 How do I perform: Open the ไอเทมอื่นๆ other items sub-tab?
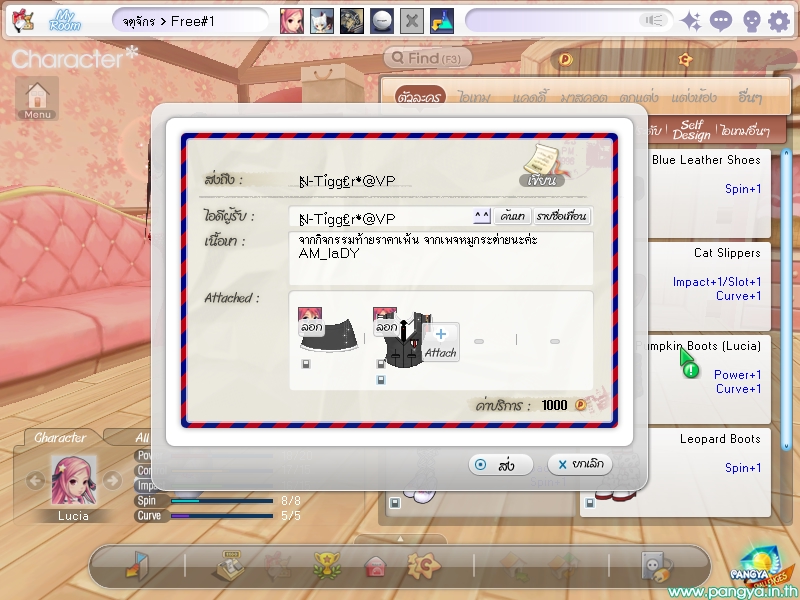click(745, 131)
